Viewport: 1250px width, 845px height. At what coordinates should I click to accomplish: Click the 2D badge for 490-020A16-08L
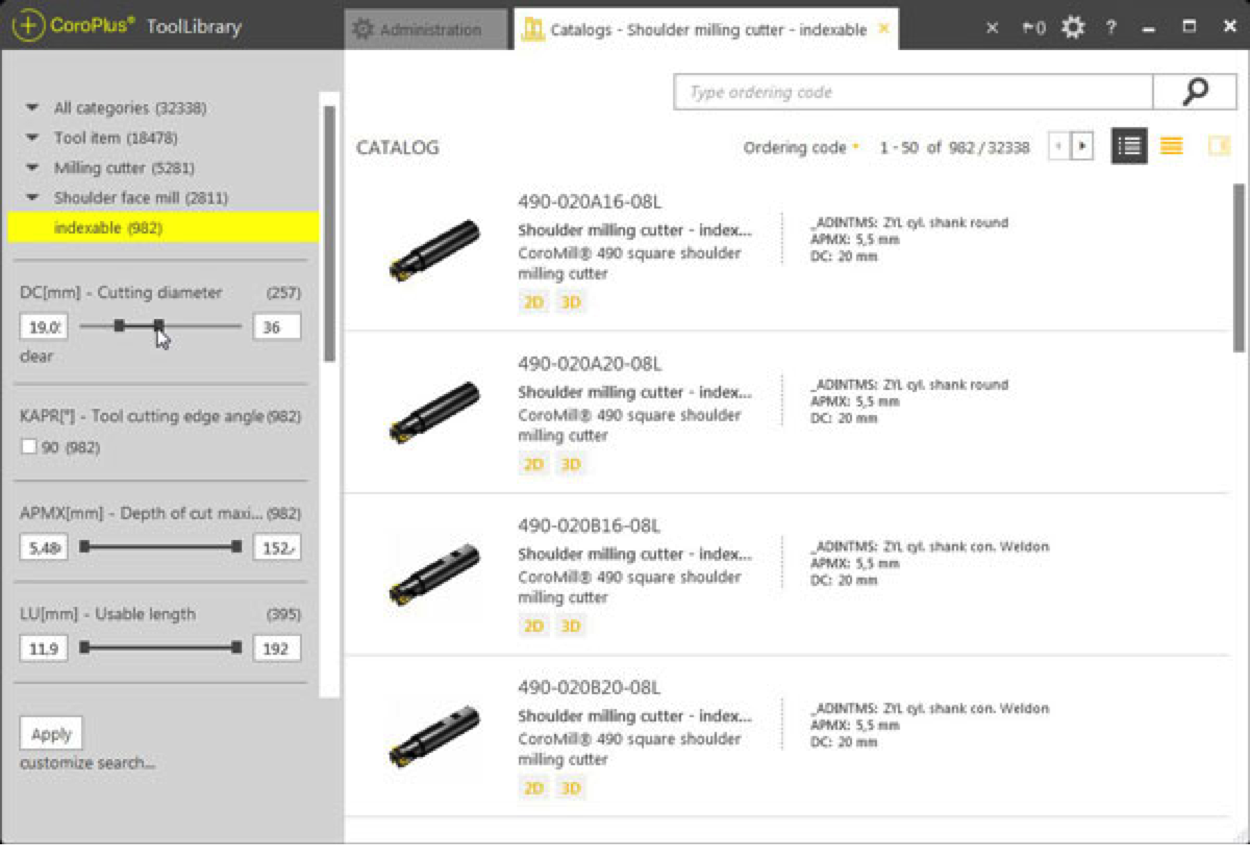coord(534,302)
